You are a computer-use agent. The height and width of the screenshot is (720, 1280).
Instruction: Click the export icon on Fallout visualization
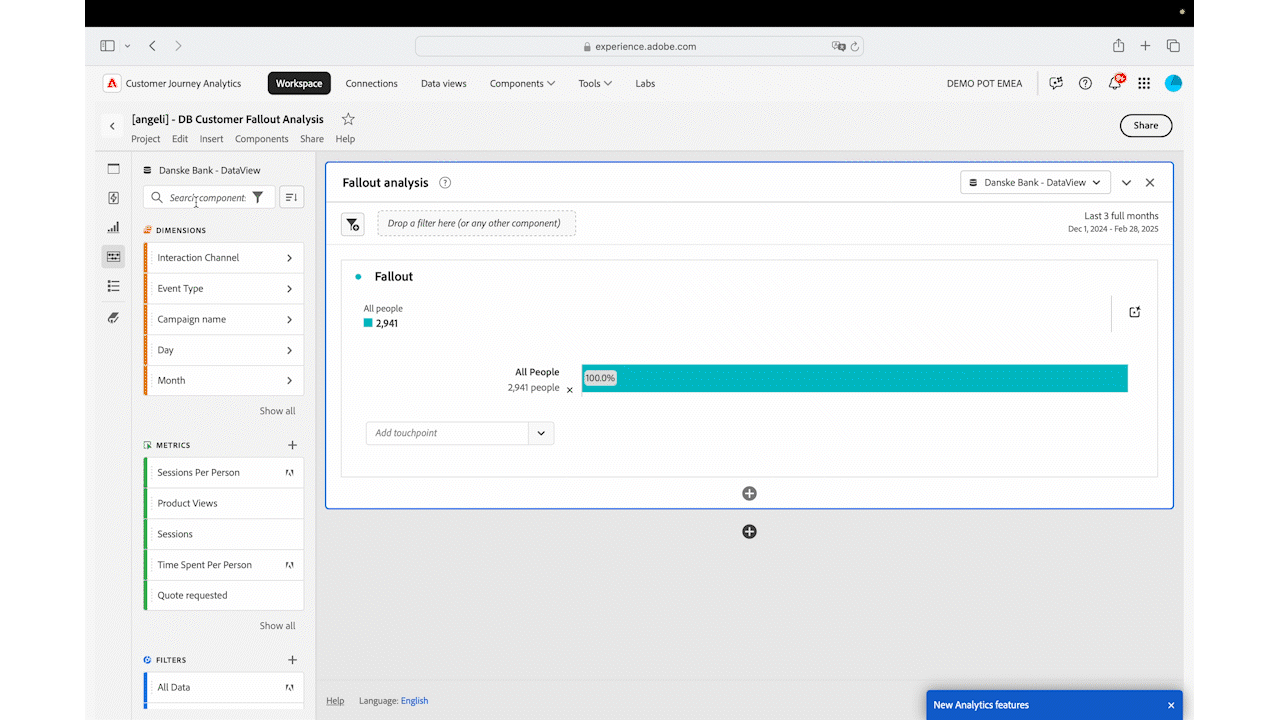pos(1135,312)
